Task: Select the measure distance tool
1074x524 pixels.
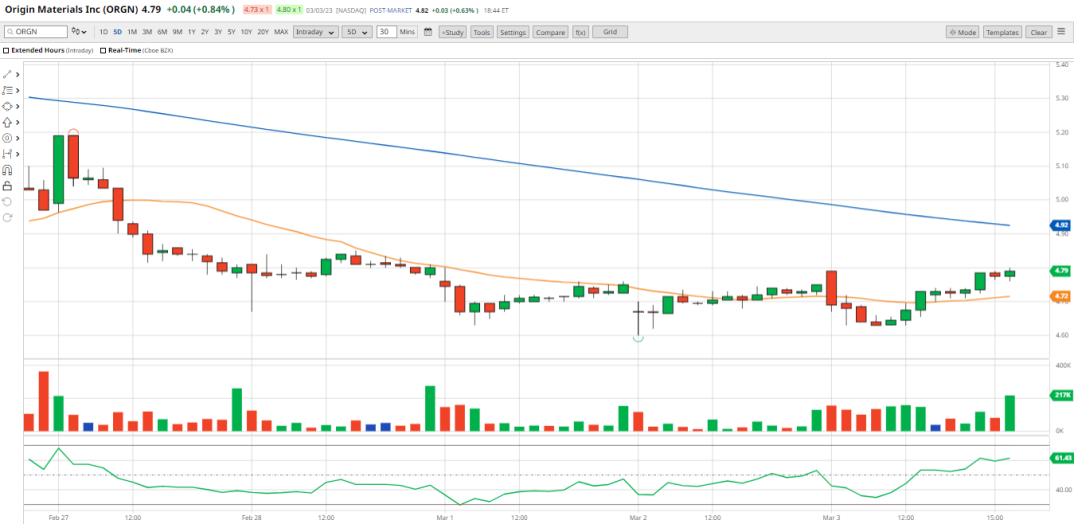Action: [8, 154]
